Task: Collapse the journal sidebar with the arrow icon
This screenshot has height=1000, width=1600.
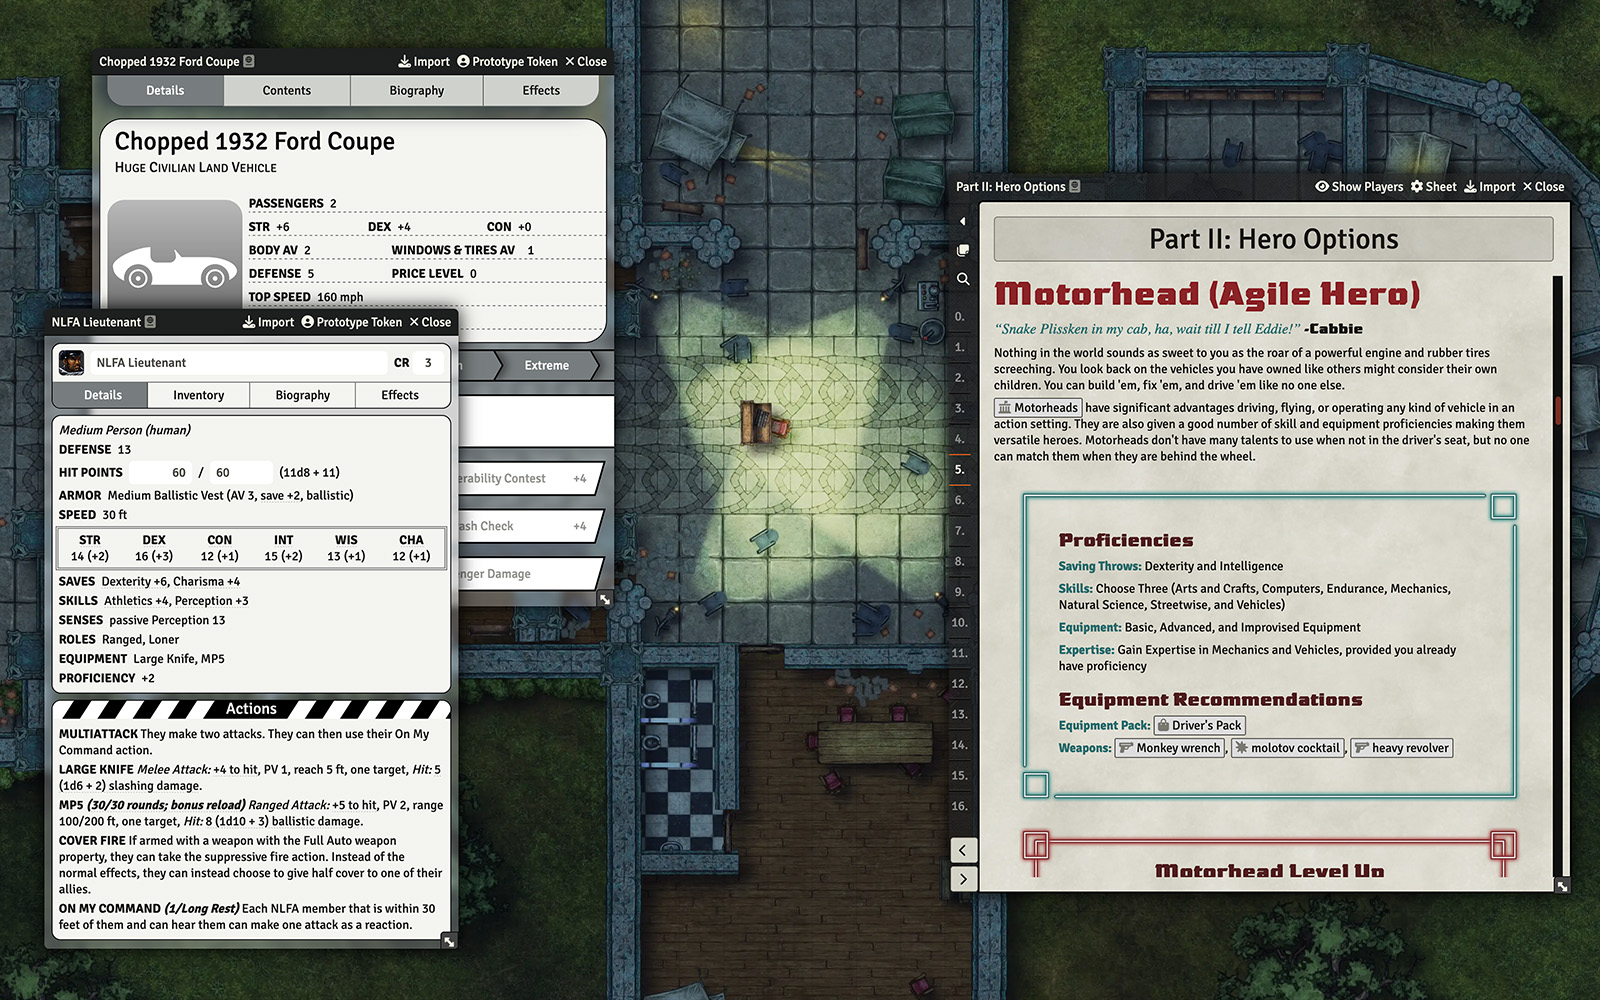Action: tap(962, 221)
